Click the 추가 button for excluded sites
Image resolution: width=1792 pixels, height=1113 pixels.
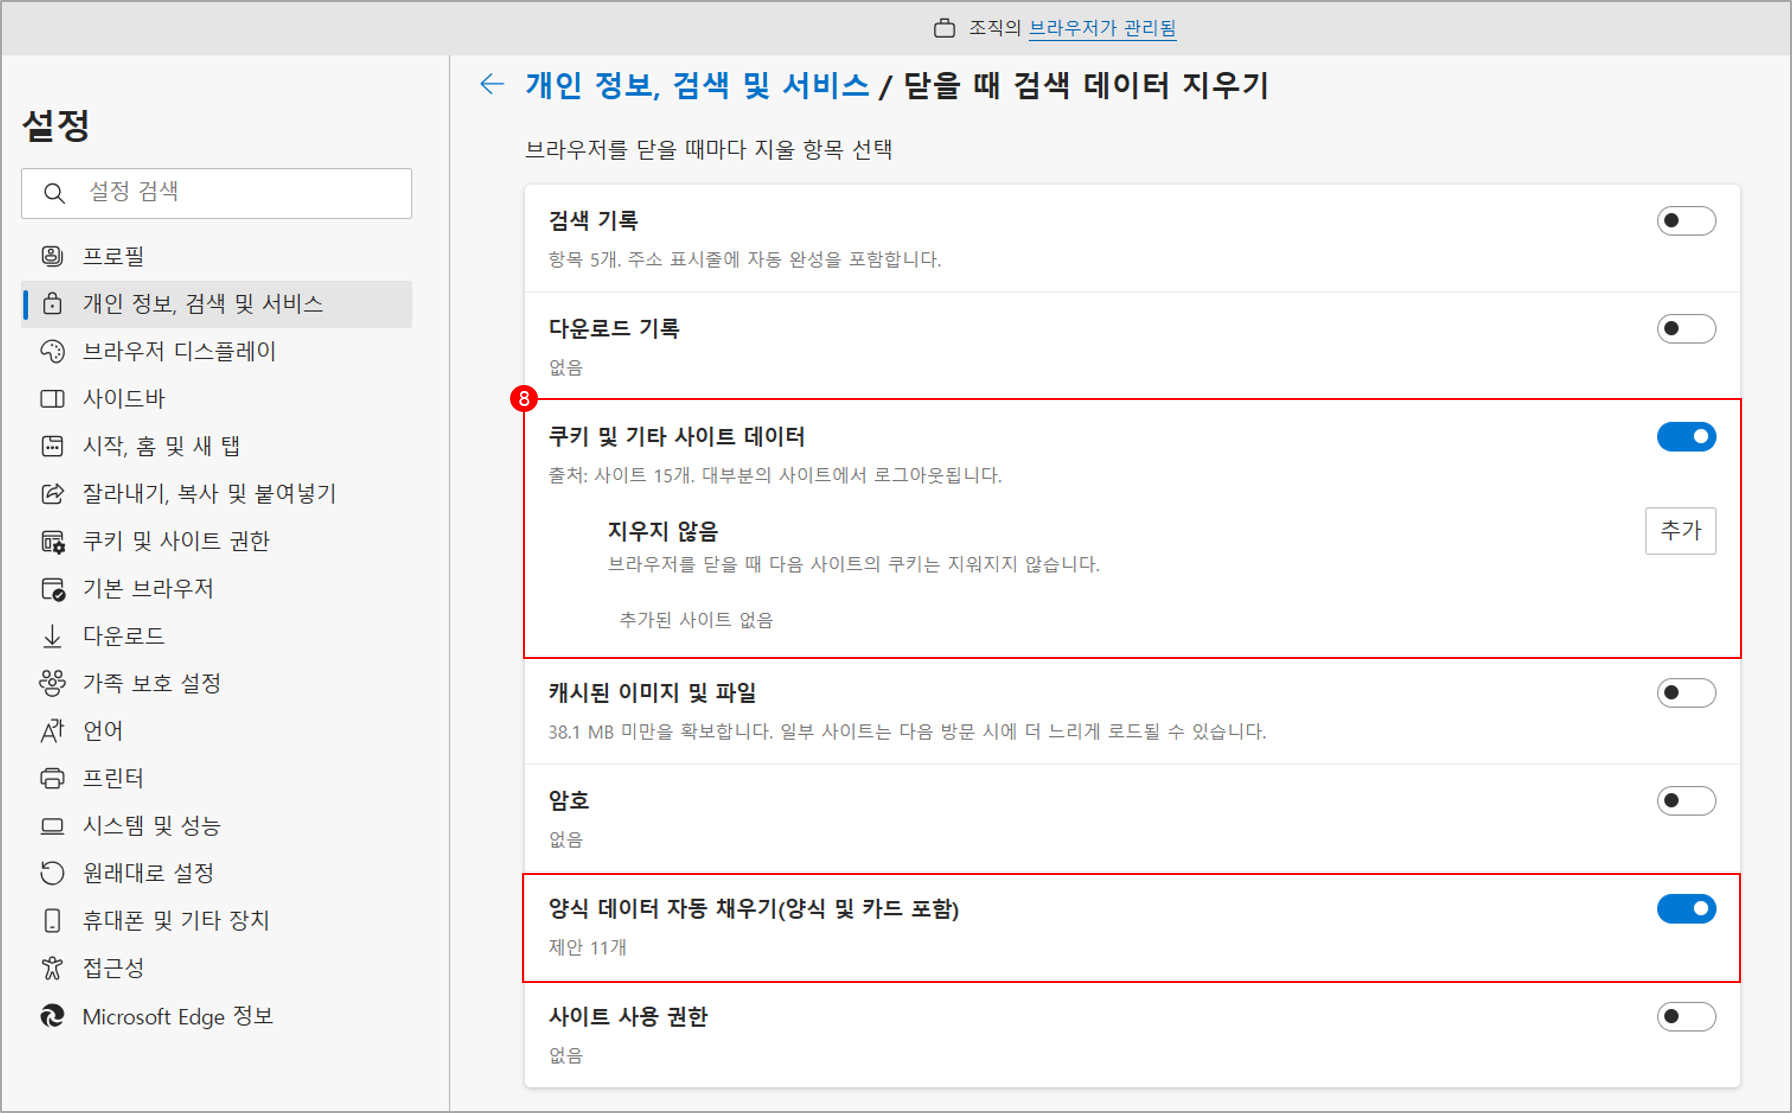click(x=1680, y=530)
